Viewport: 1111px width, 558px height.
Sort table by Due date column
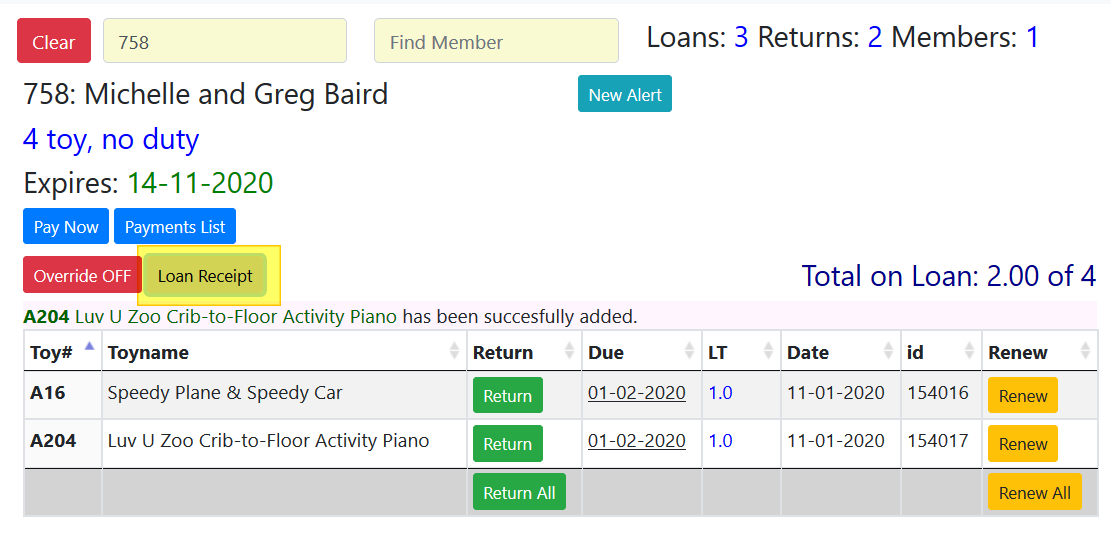(689, 352)
